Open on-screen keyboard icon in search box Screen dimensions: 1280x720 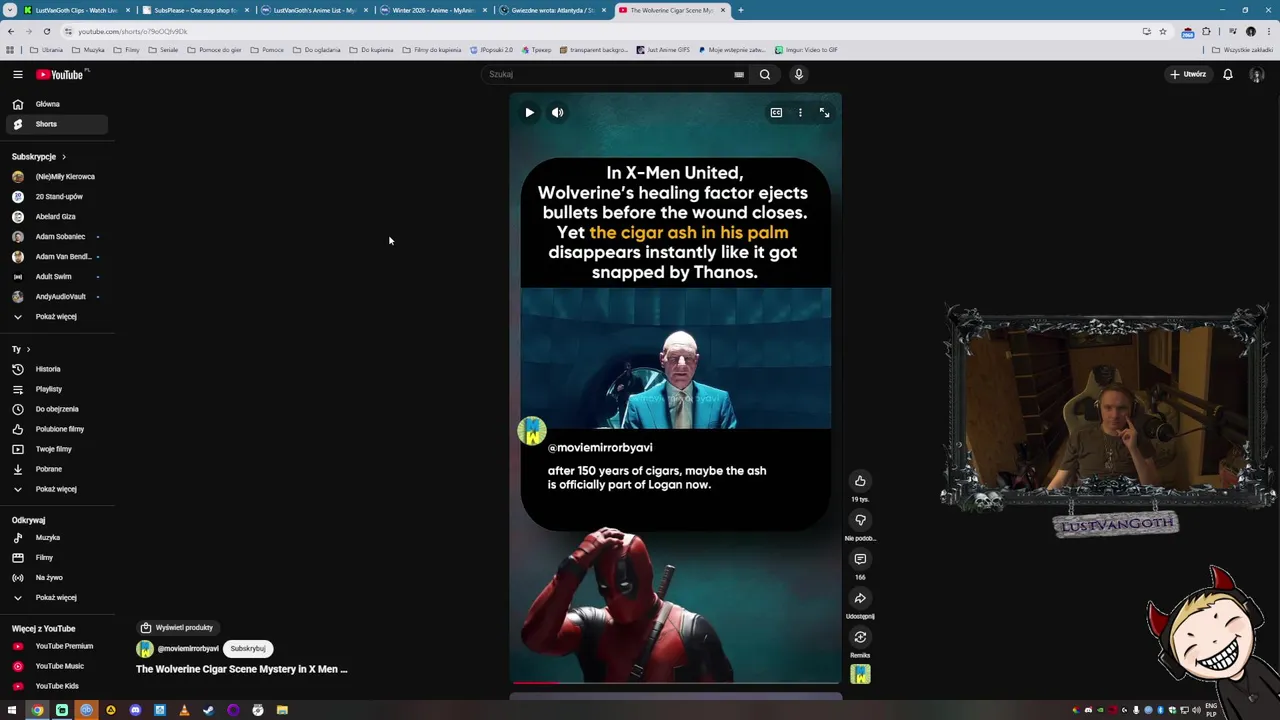tap(739, 74)
